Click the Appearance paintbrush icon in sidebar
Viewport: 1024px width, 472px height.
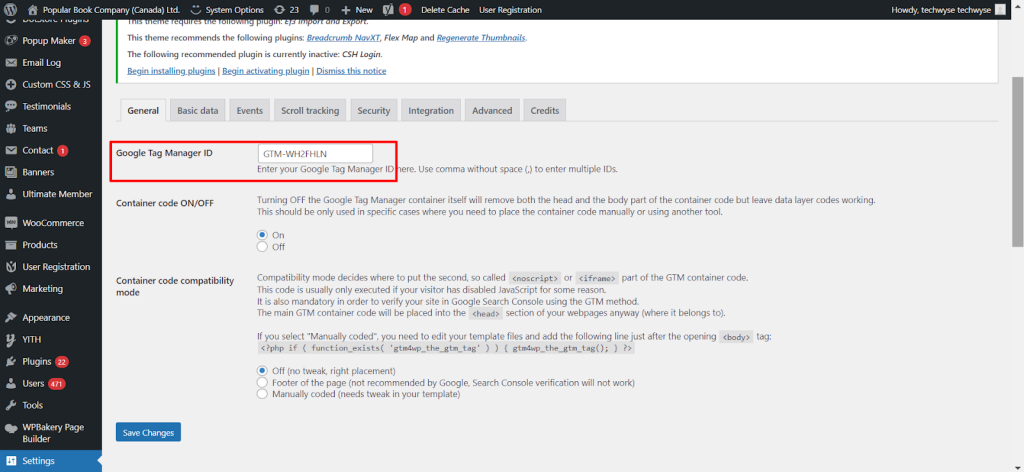pos(11,317)
